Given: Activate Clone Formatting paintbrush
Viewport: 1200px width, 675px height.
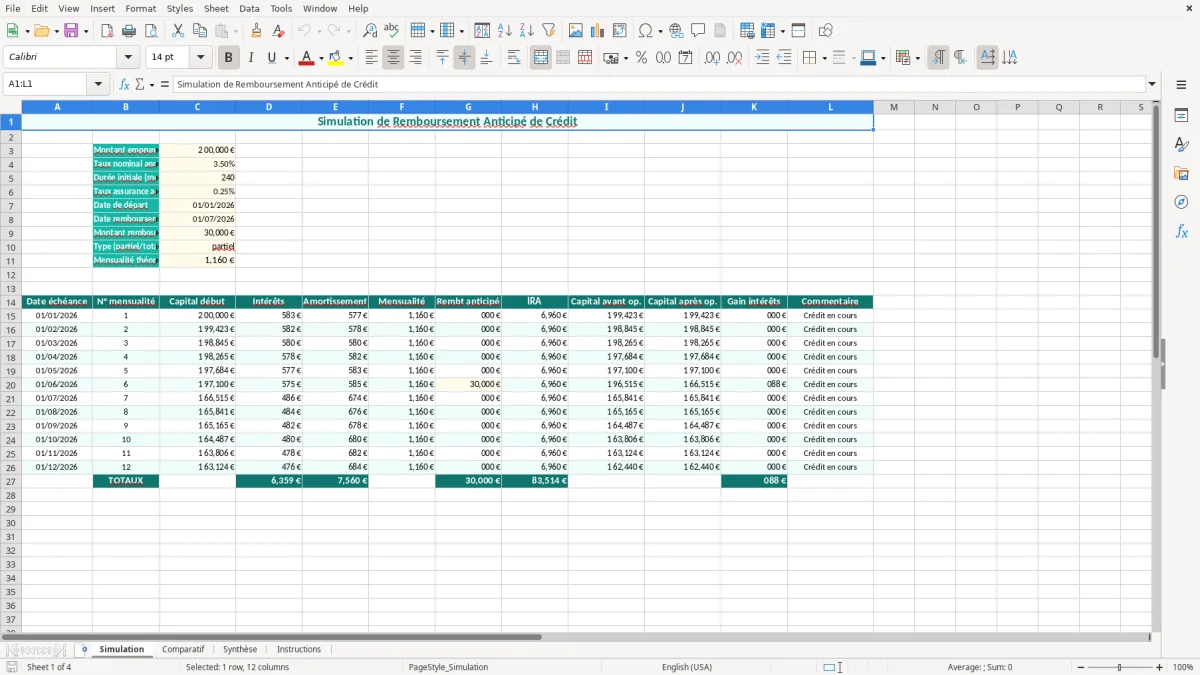Looking at the screenshot, I should click(x=256, y=31).
